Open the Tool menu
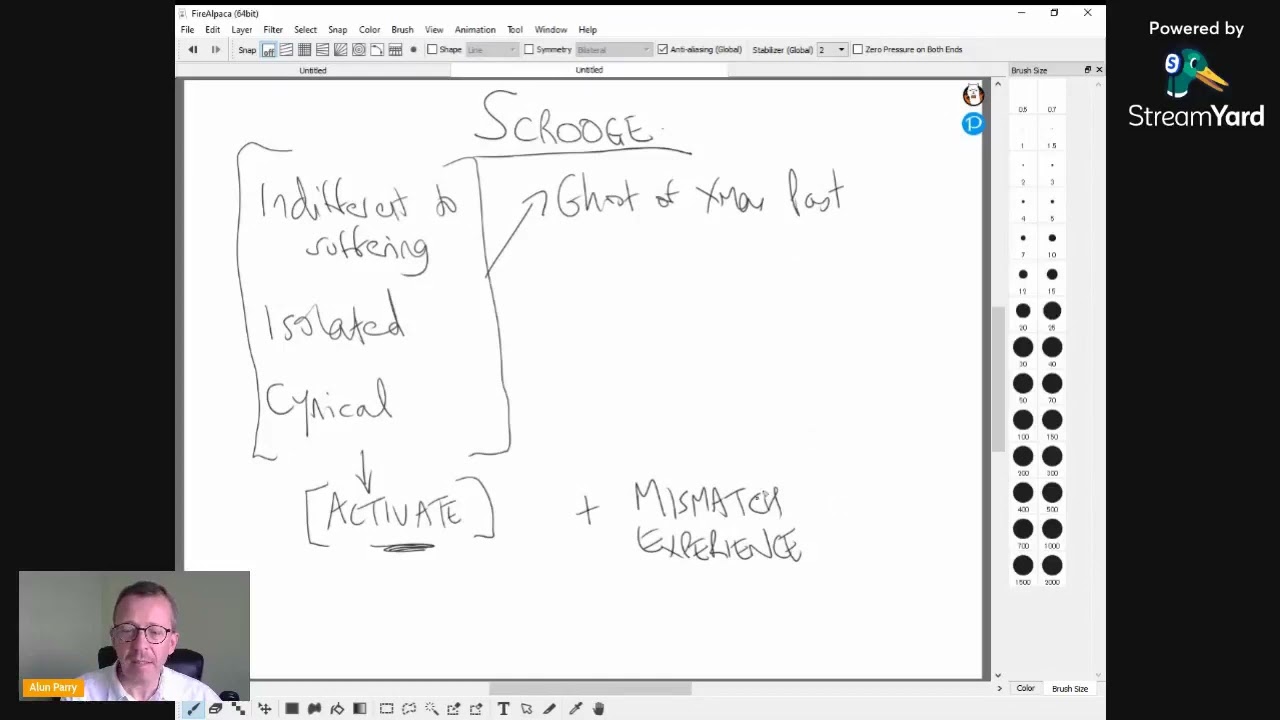 (x=515, y=30)
